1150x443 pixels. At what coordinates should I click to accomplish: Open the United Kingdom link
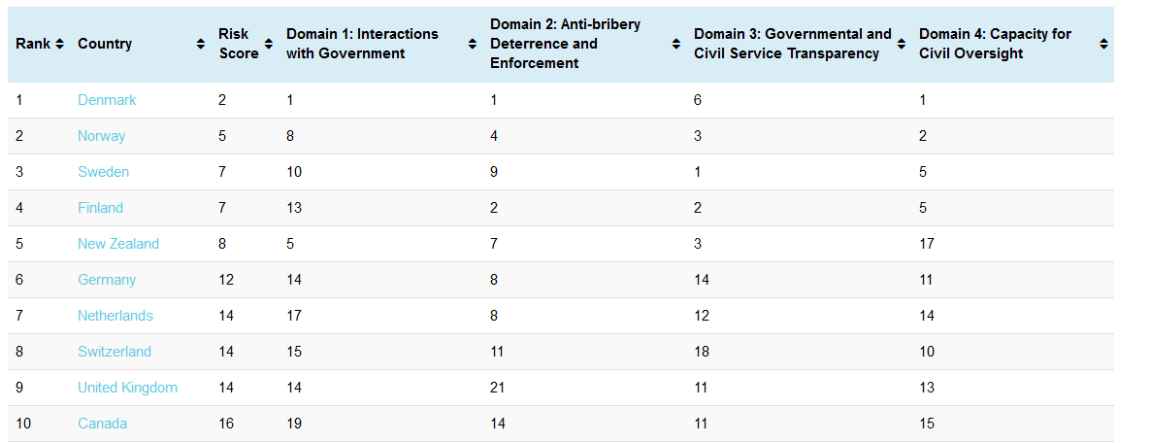127,388
